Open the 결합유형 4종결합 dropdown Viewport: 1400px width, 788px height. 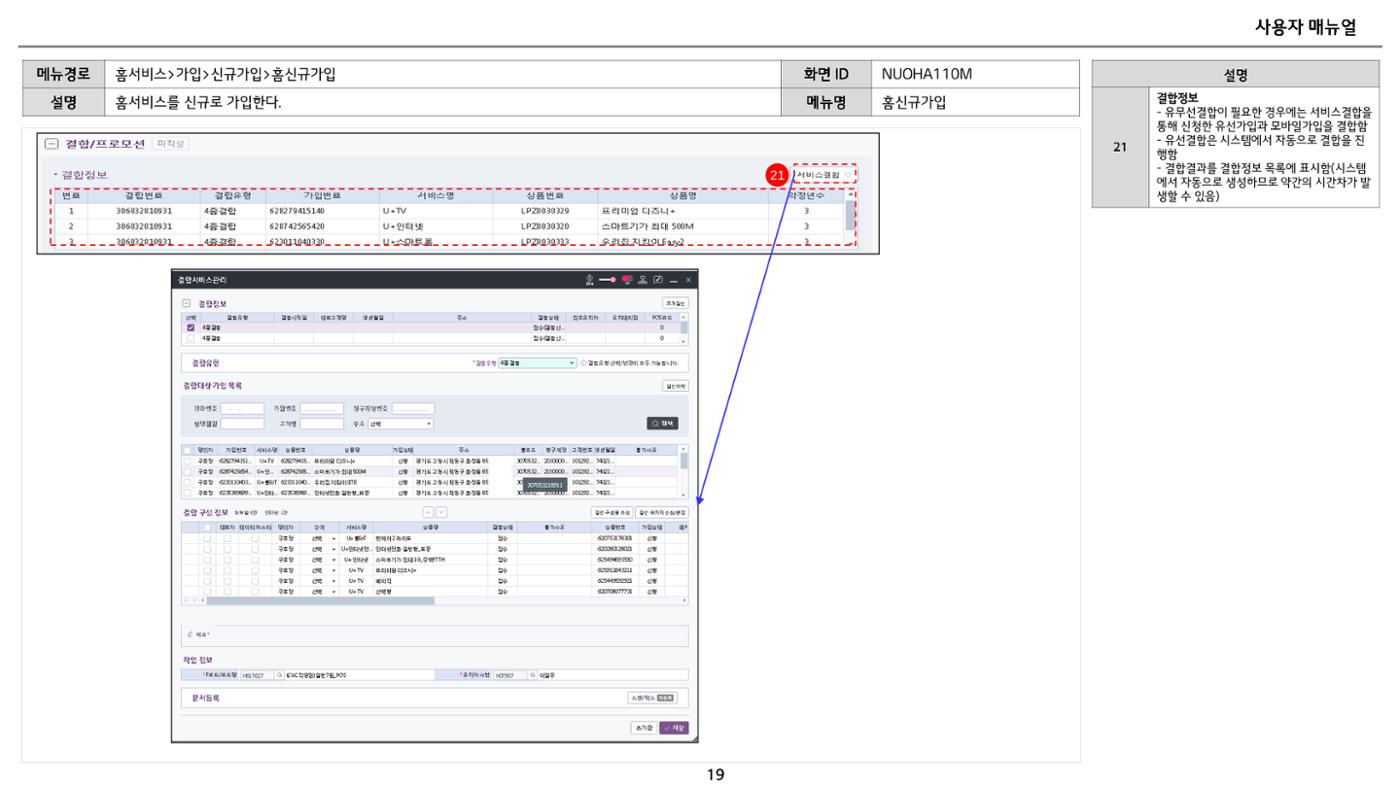point(537,363)
